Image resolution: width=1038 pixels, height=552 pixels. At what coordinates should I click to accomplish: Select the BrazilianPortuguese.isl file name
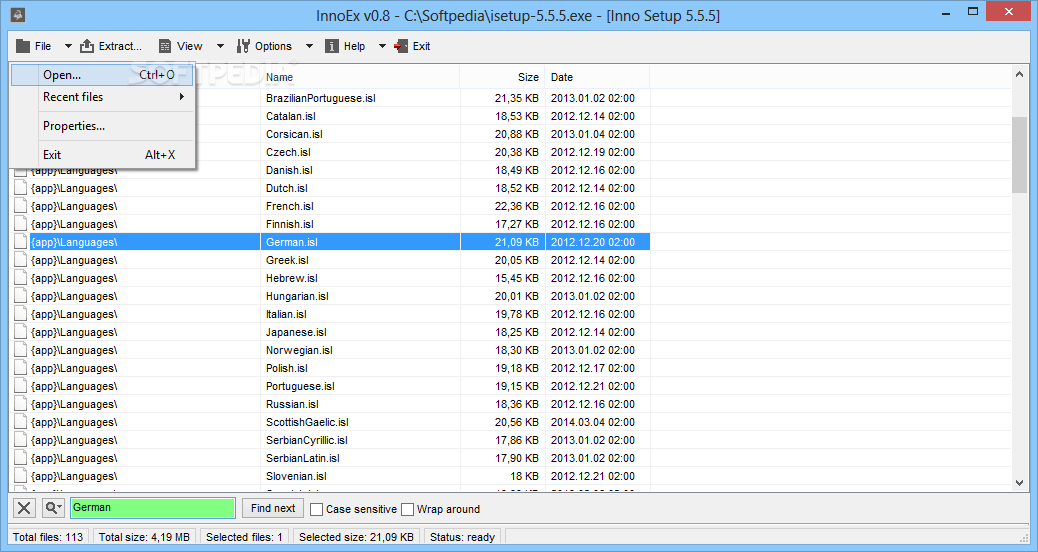pyautogui.click(x=320, y=99)
